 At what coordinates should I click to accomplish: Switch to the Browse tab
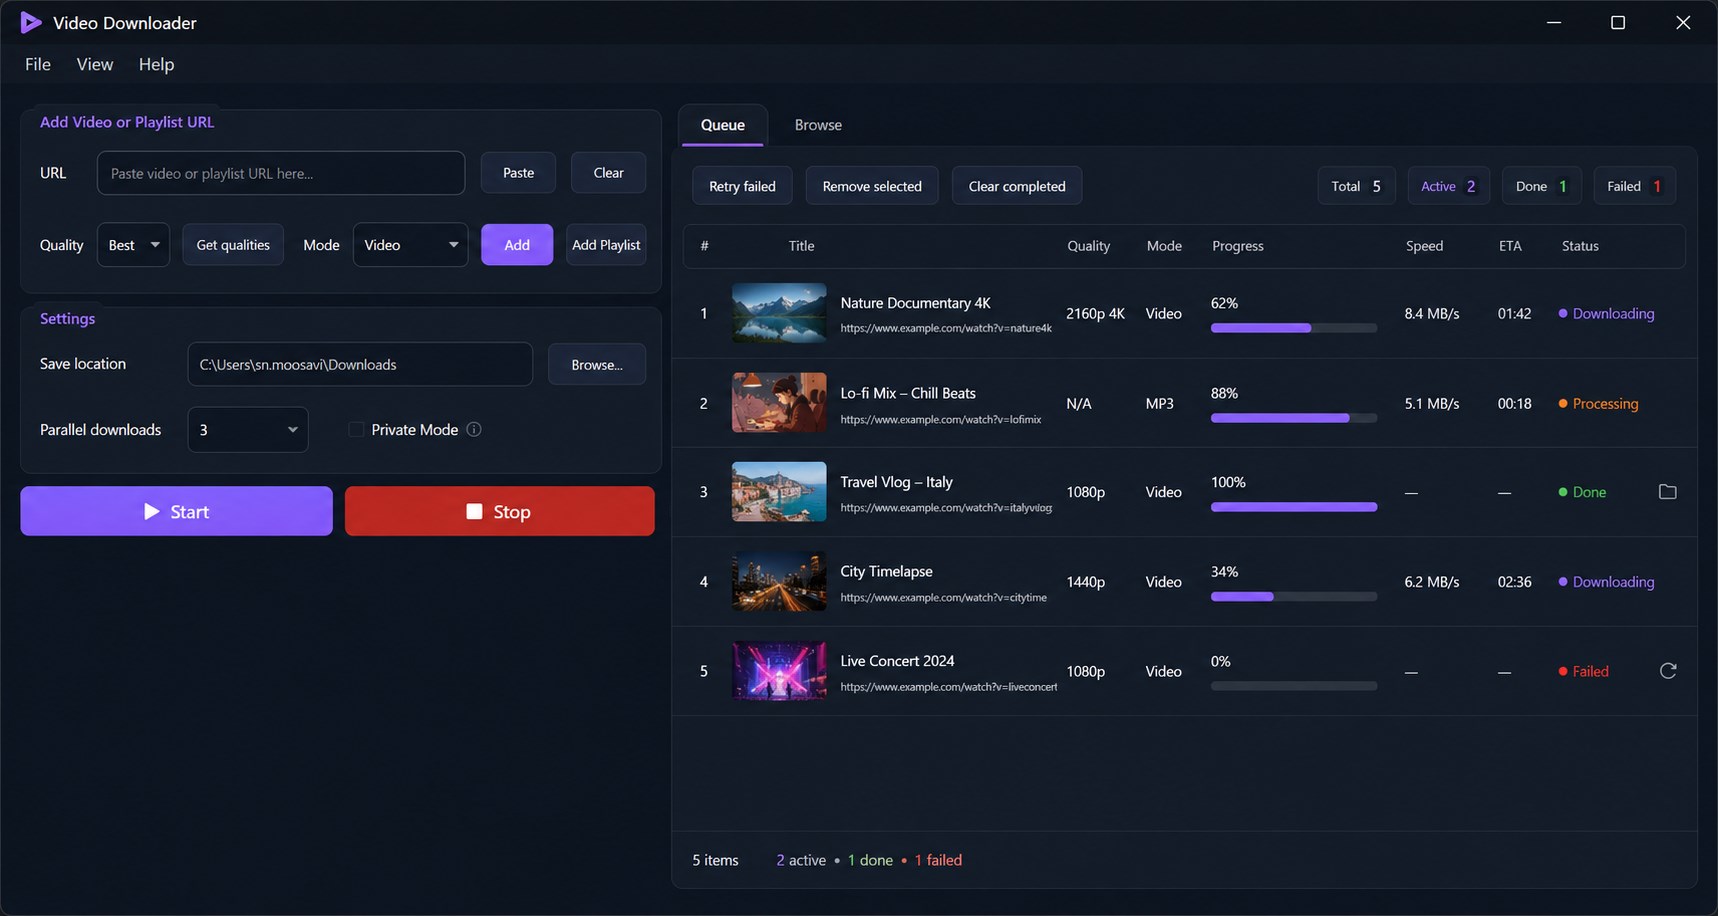click(x=818, y=125)
